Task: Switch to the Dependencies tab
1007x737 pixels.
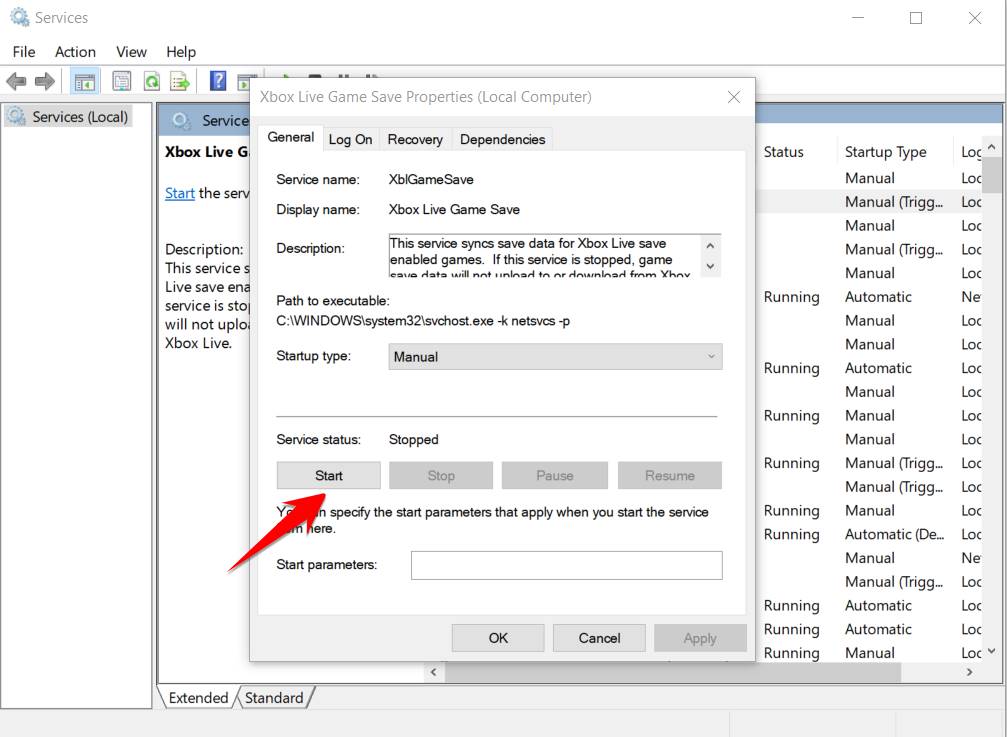Action: pyautogui.click(x=502, y=139)
